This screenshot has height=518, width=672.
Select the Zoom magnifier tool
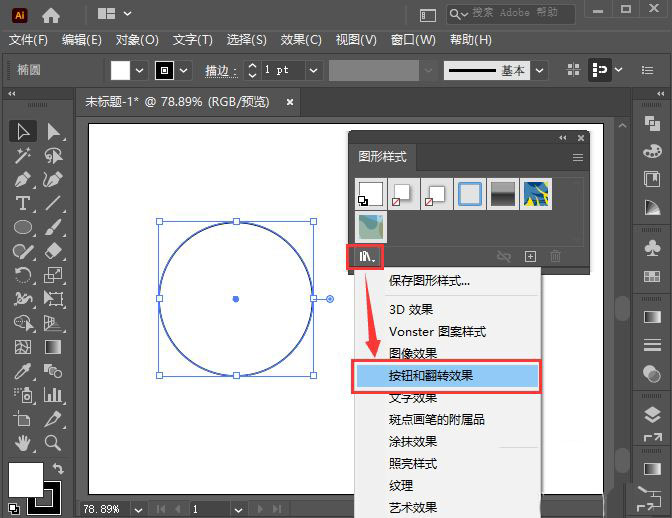(53, 443)
